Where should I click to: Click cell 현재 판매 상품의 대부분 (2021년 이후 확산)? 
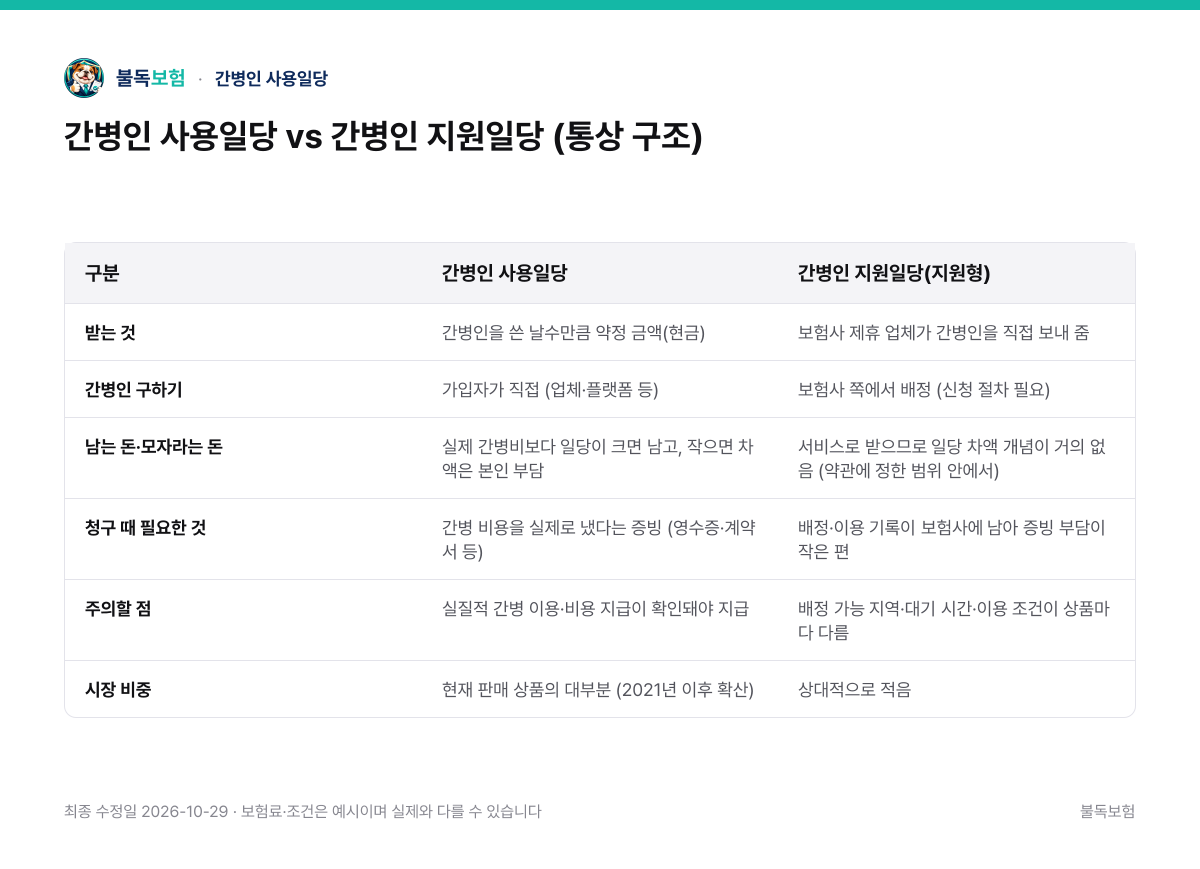coord(598,689)
